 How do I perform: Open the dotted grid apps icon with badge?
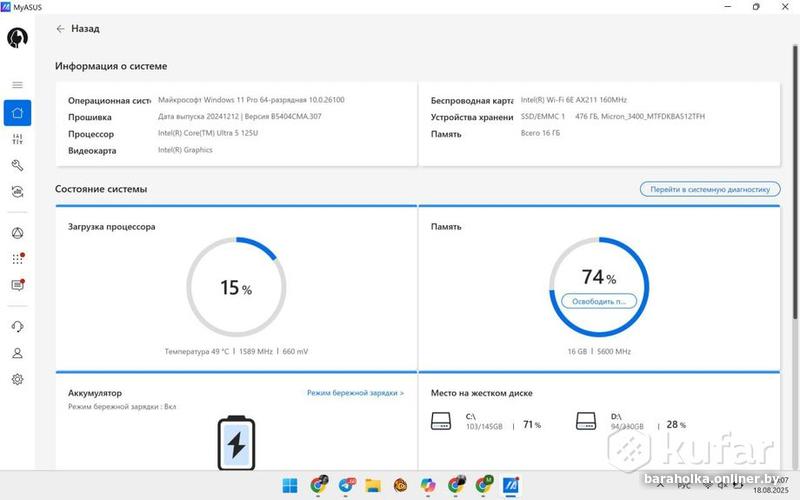pos(18,259)
